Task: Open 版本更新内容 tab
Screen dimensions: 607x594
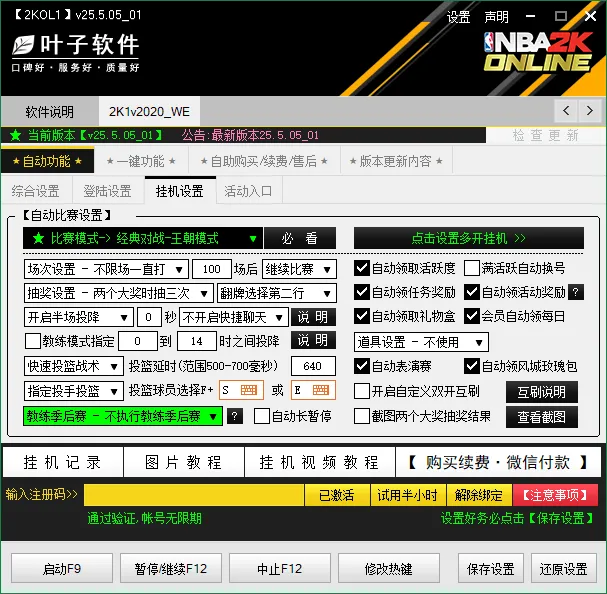Action: [x=396, y=161]
